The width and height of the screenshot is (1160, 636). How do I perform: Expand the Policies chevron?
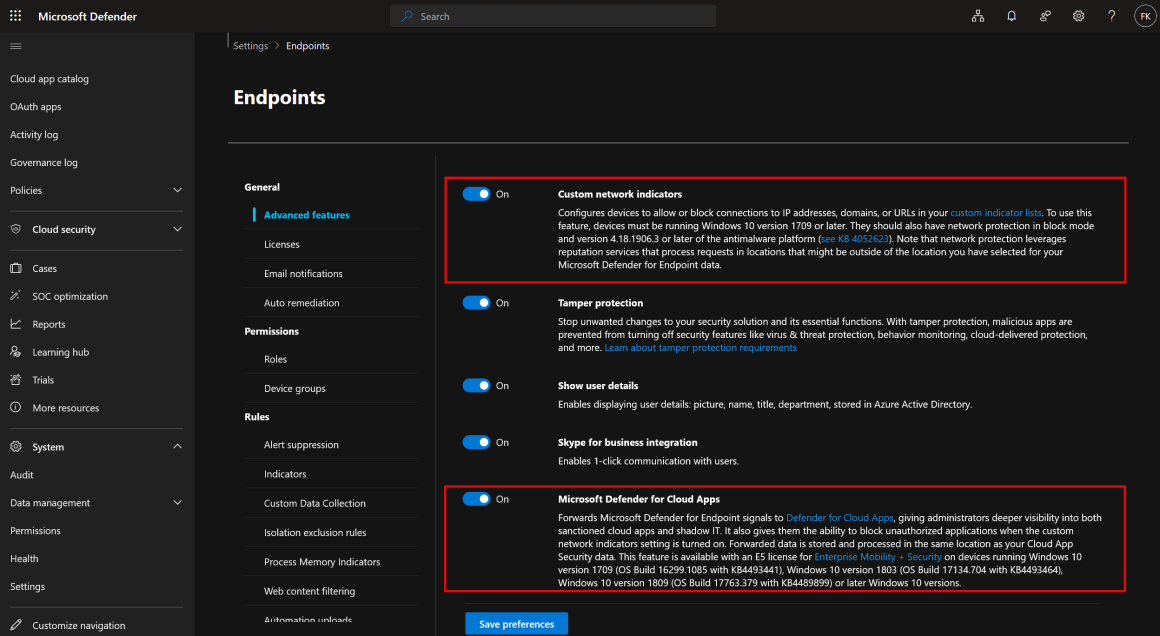click(178, 190)
